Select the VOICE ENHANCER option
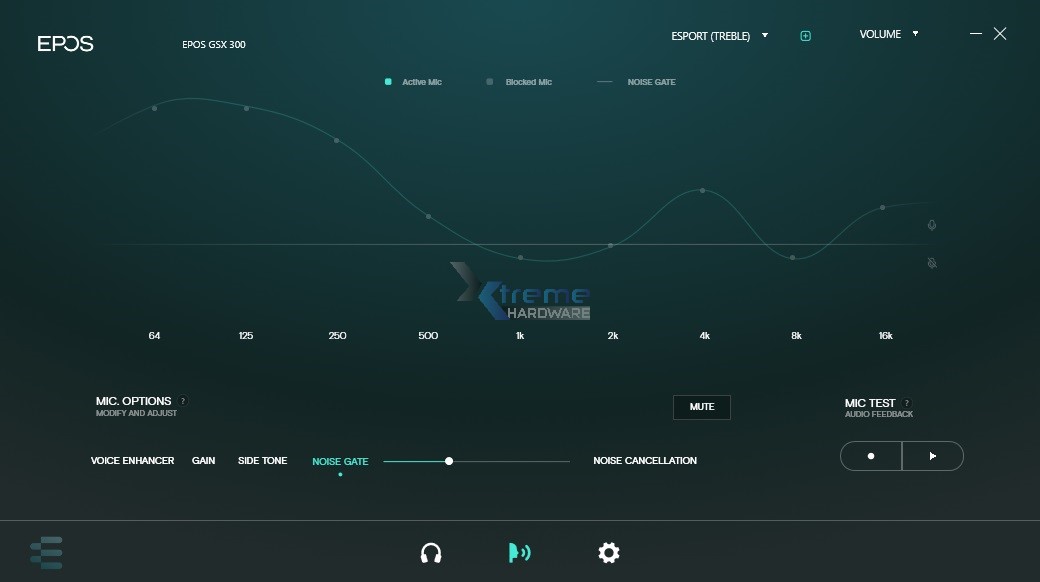Image resolution: width=1040 pixels, height=582 pixels. point(132,461)
